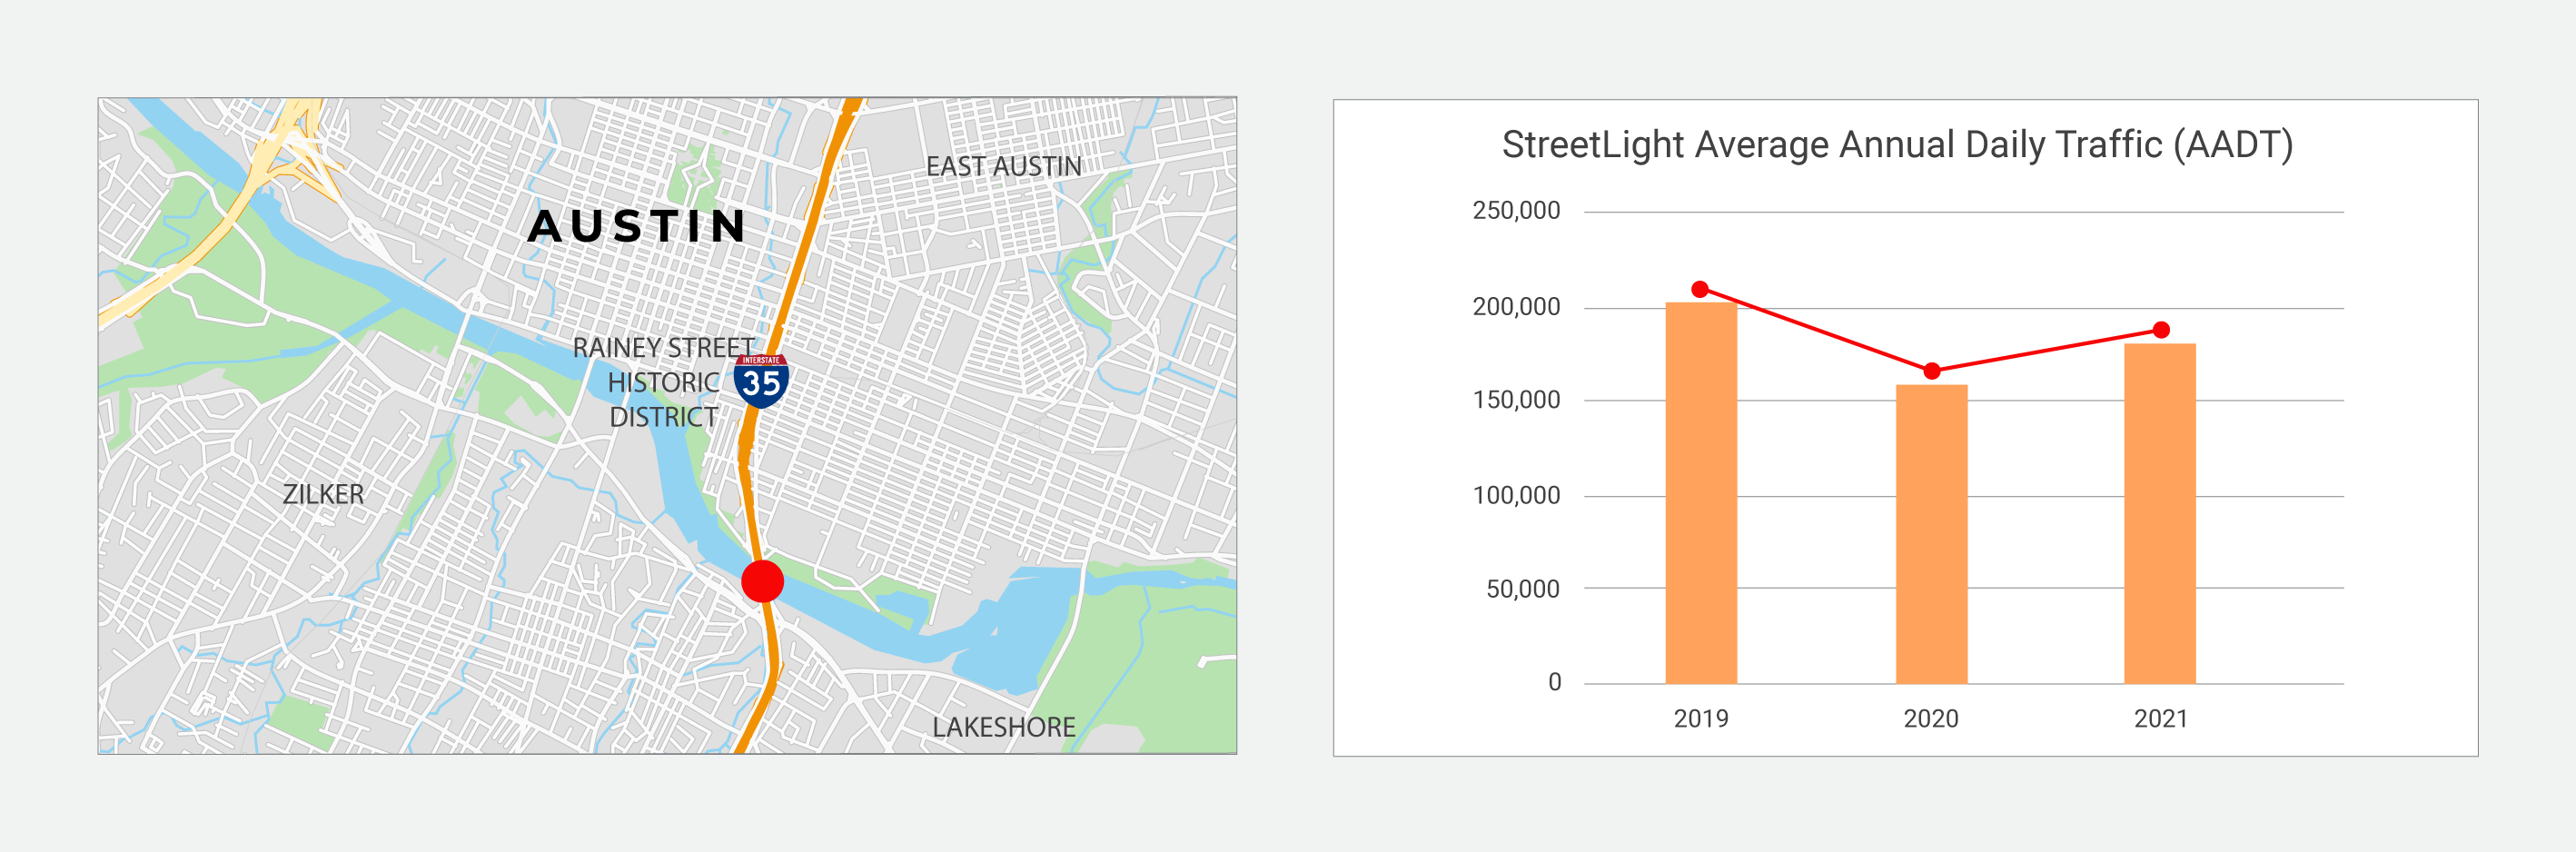Click the 50,000 y-axis label

[x=1523, y=589]
